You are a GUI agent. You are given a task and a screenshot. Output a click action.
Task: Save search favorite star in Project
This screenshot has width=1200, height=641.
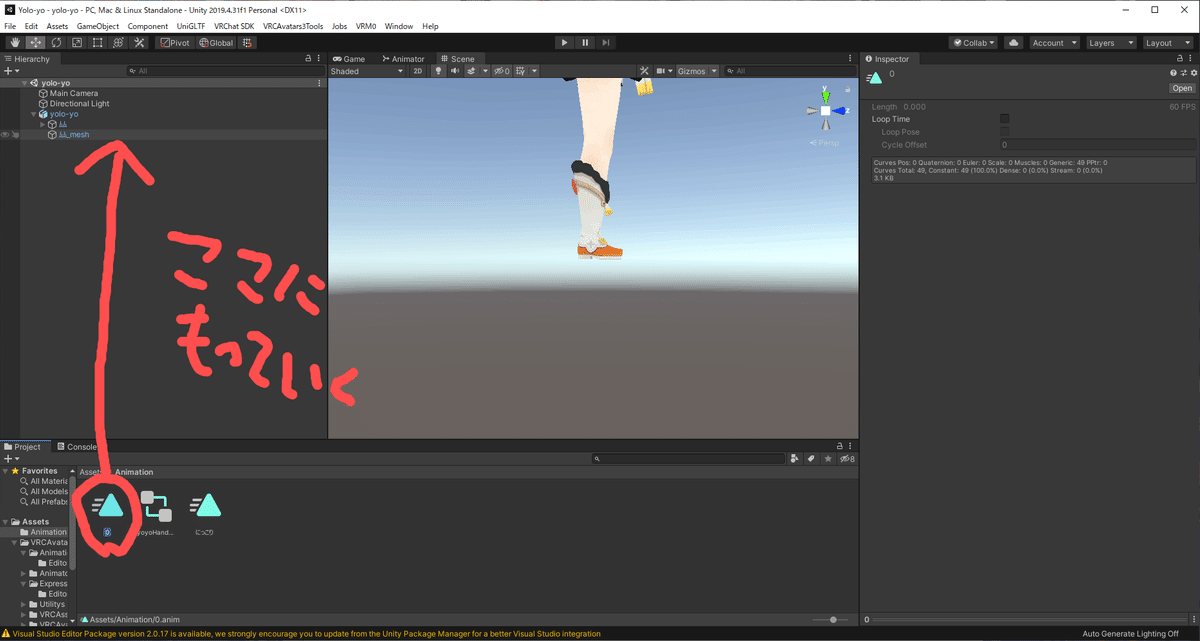click(x=828, y=459)
